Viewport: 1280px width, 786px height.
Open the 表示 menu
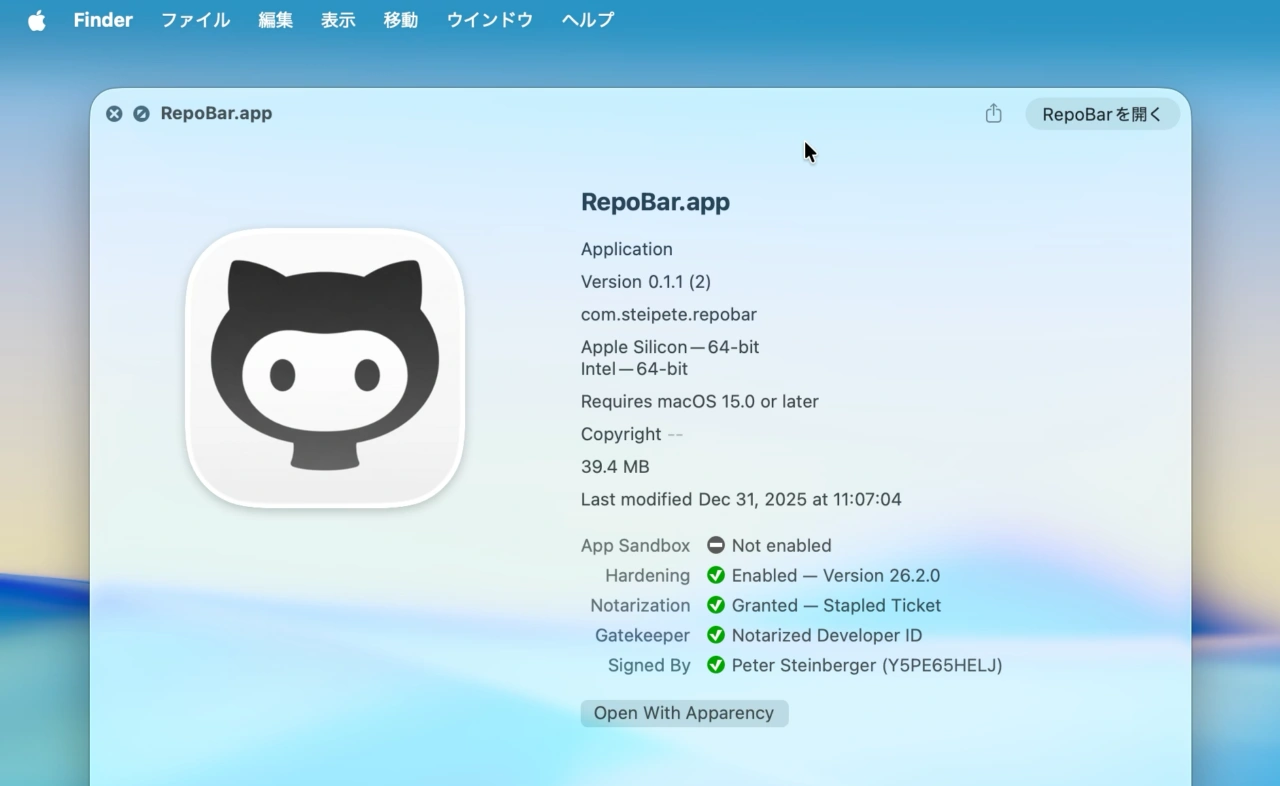(338, 20)
